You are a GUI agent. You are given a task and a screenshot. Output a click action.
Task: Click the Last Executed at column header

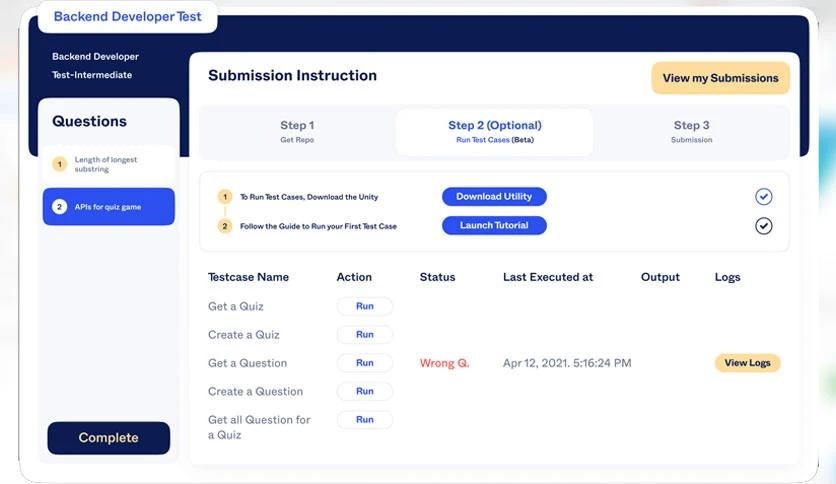[548, 277]
